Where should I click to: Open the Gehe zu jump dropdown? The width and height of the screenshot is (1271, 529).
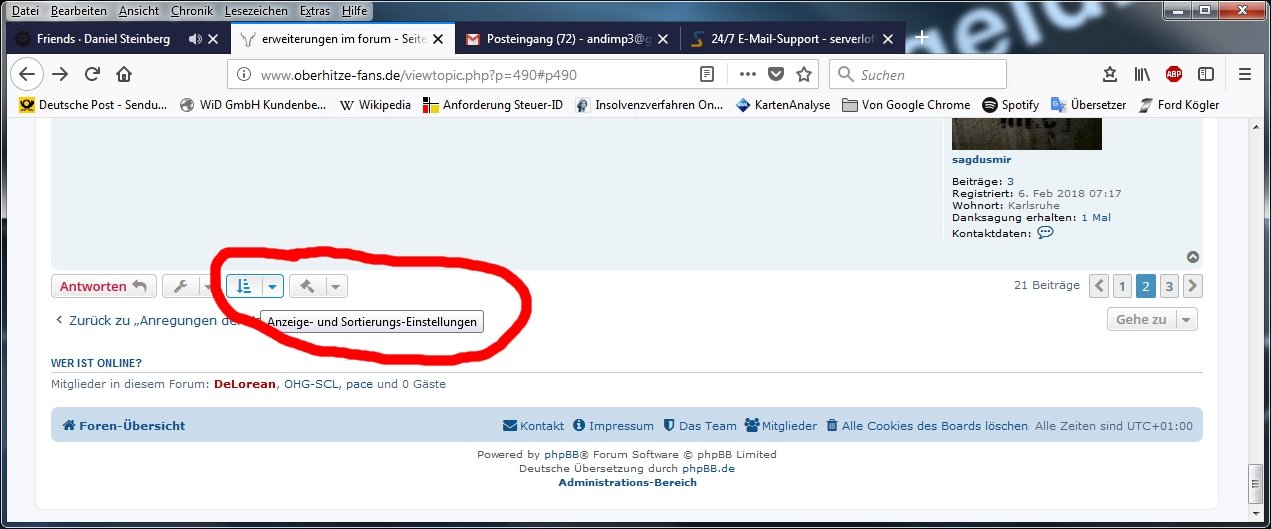pyautogui.click(x=1152, y=320)
